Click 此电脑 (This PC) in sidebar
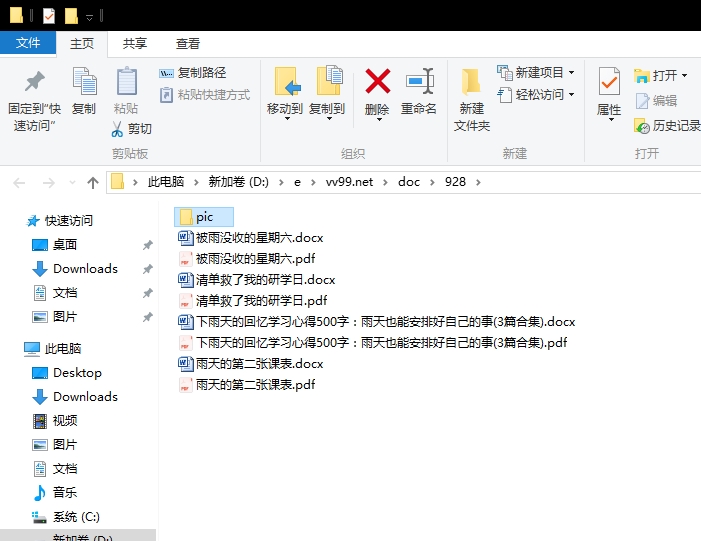The height and width of the screenshot is (541, 701). coord(52,349)
